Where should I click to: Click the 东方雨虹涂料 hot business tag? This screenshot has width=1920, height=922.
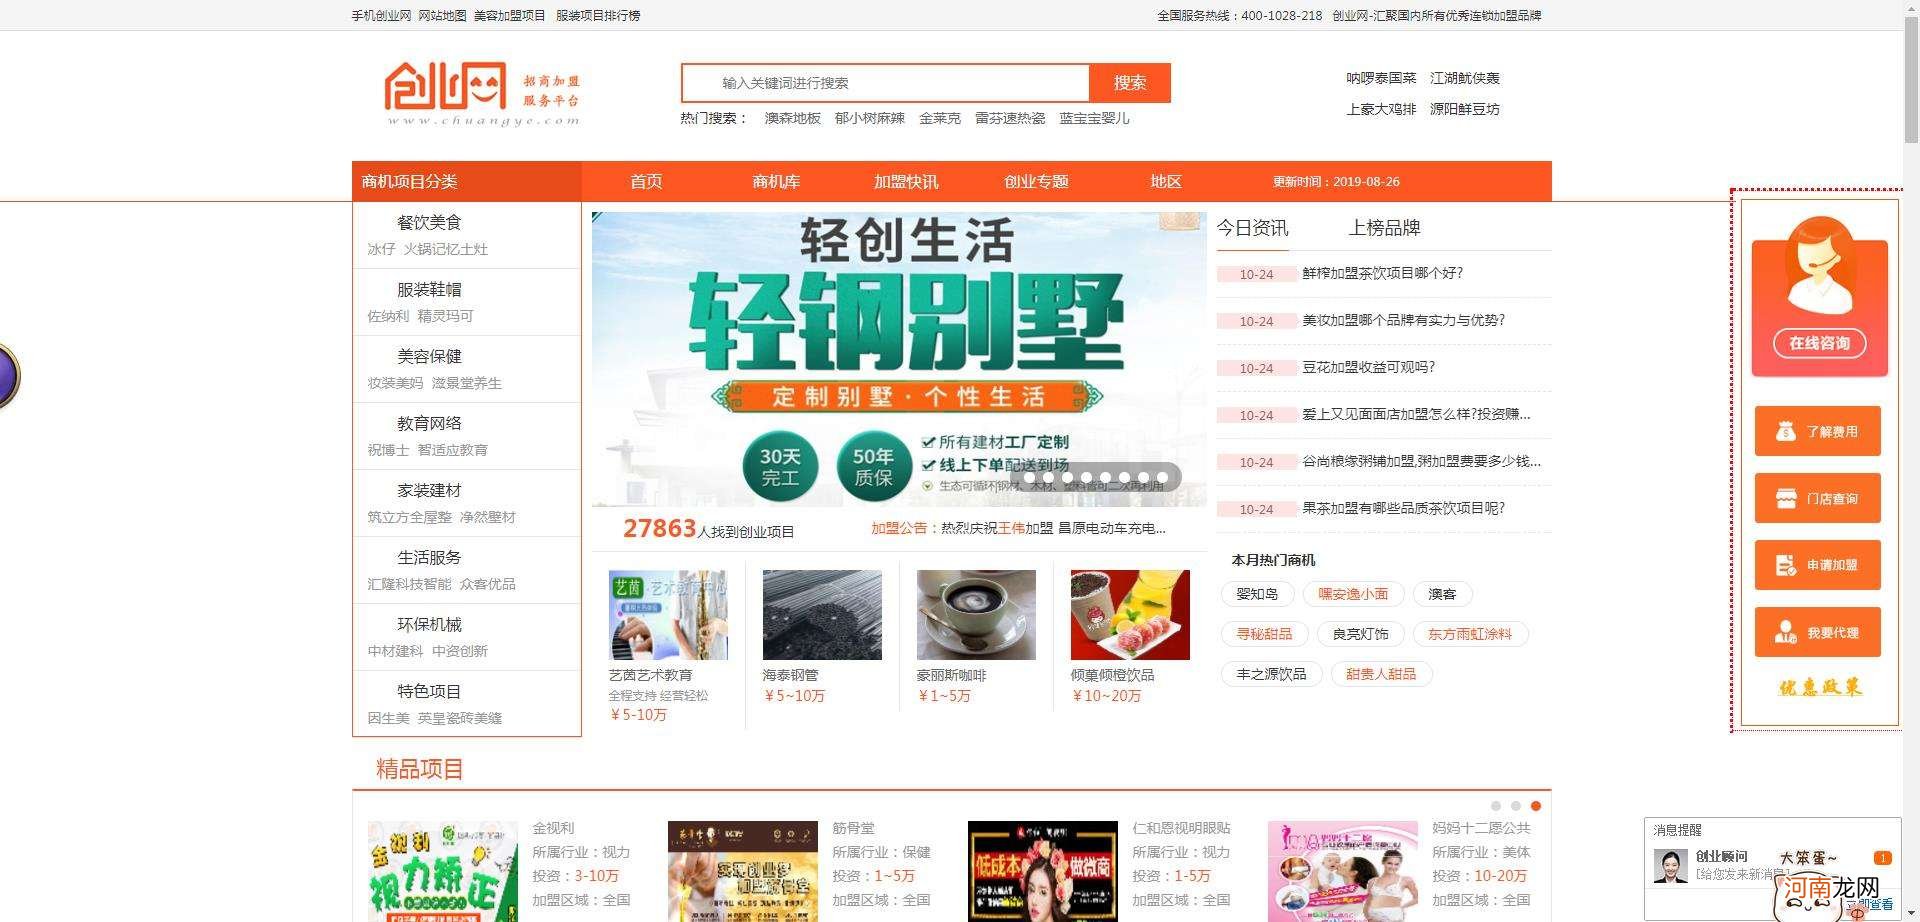[x=1470, y=634]
